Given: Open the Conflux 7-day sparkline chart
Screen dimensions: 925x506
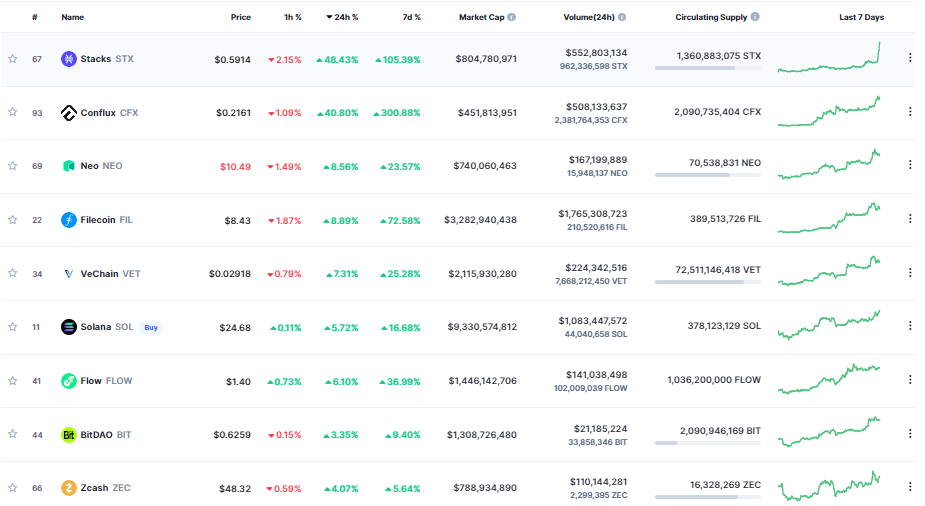Looking at the screenshot, I should point(829,111).
